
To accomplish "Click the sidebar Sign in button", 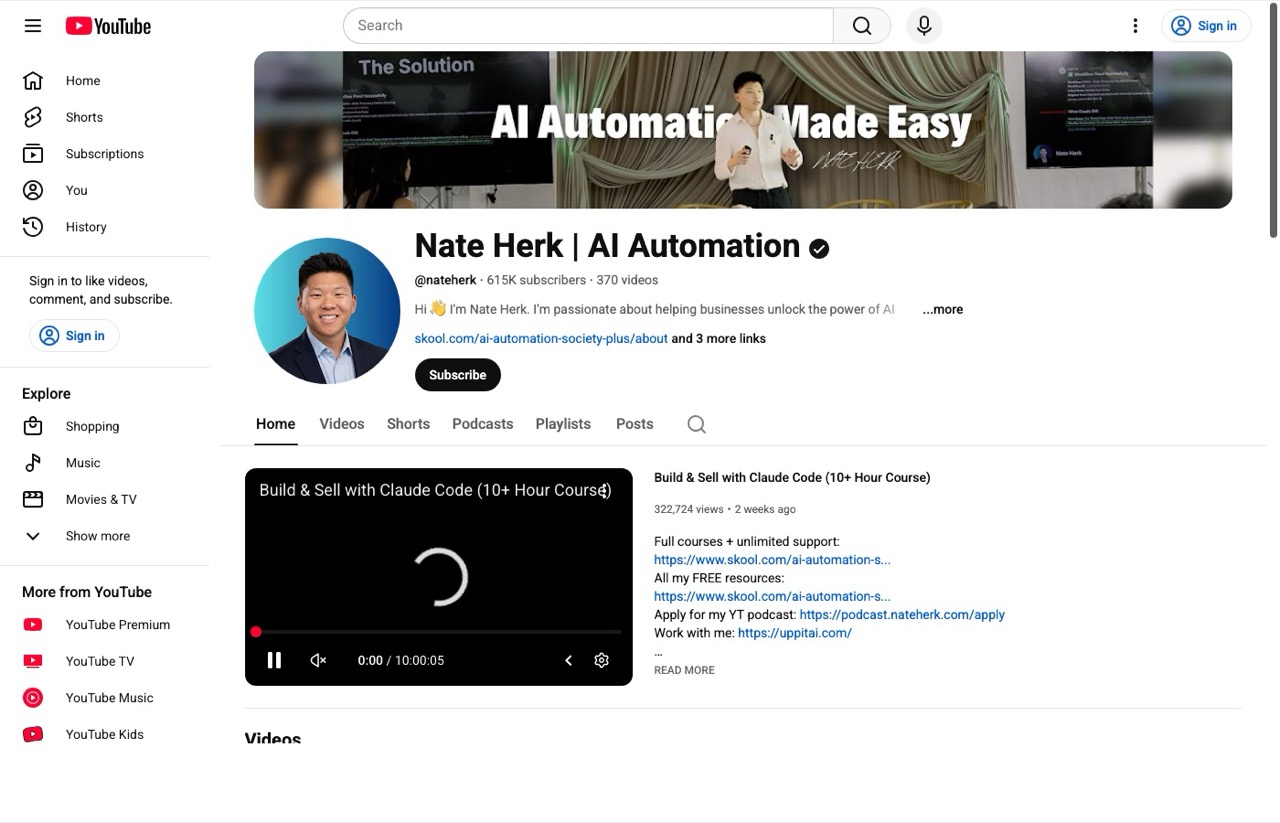I will point(74,336).
